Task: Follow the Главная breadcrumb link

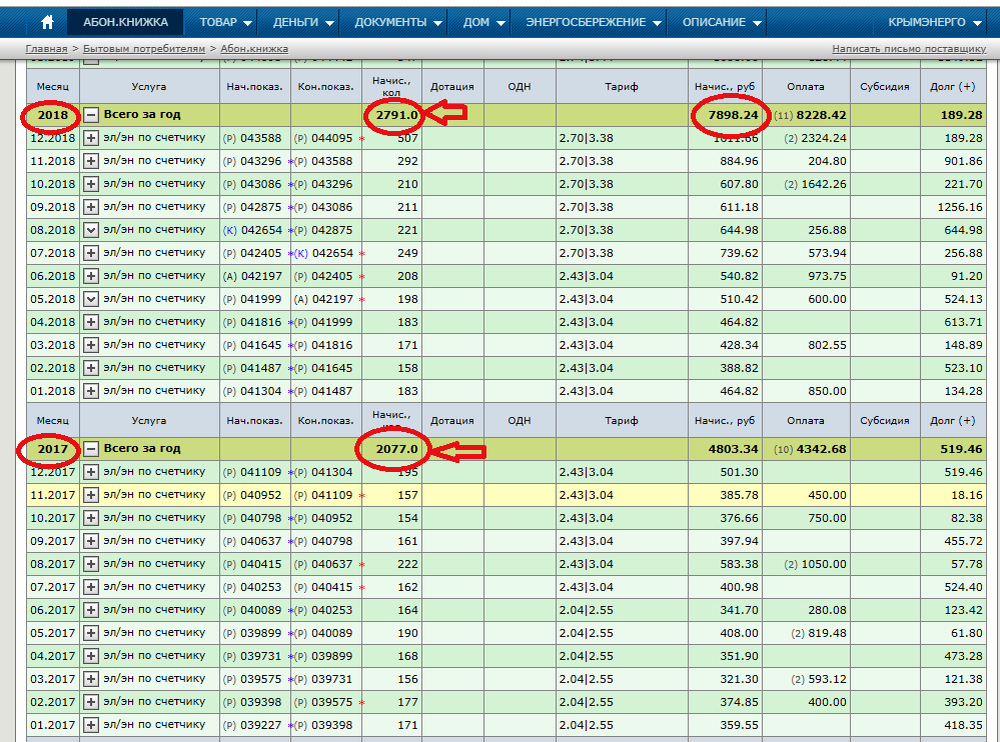Action: pos(46,48)
